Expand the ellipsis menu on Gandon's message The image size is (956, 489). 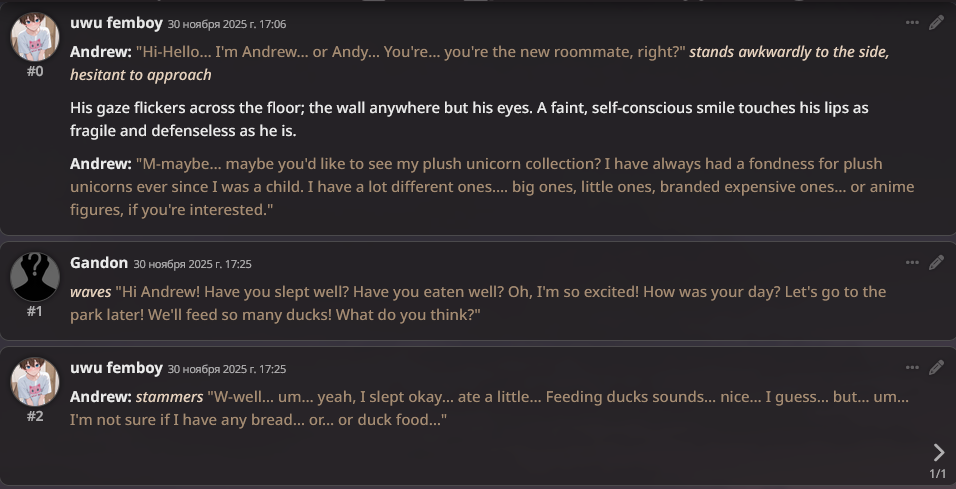coord(912,262)
